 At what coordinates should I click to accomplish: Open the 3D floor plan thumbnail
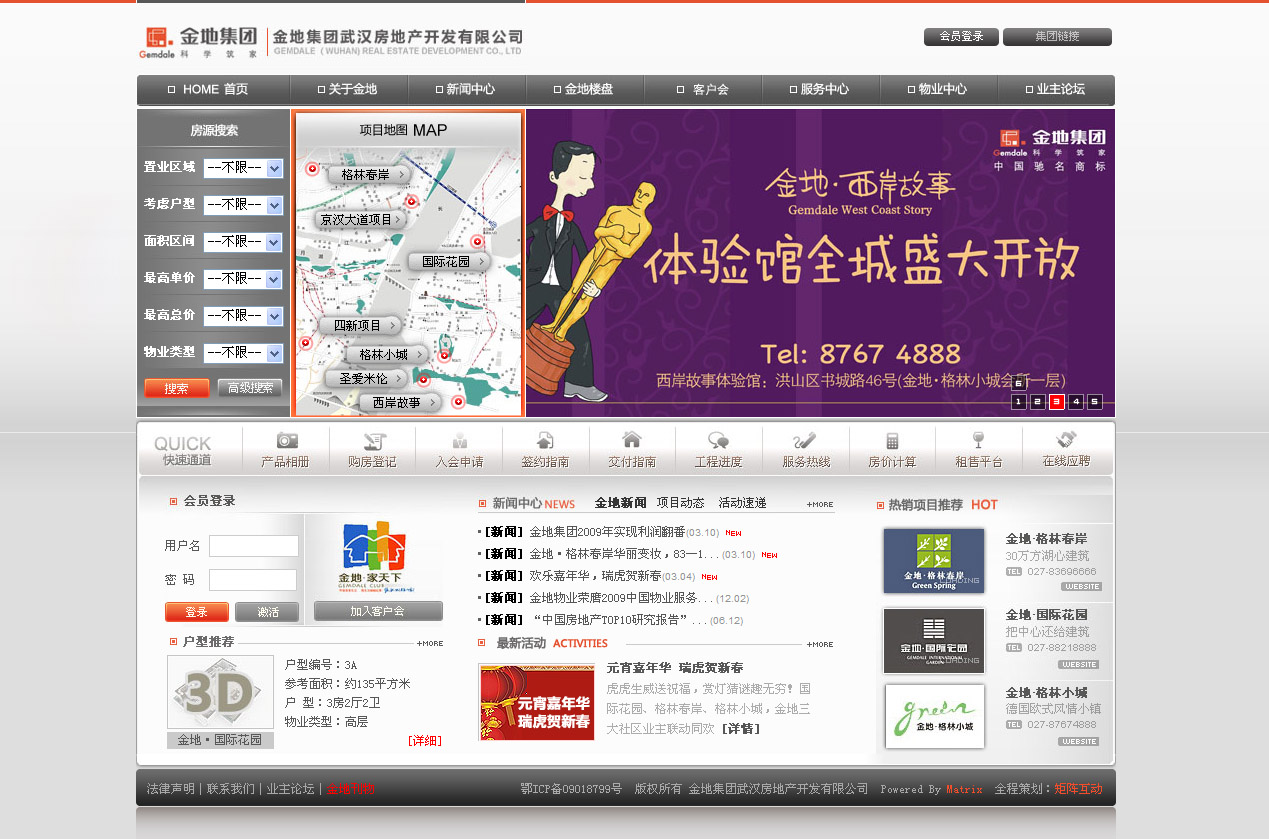[220, 692]
